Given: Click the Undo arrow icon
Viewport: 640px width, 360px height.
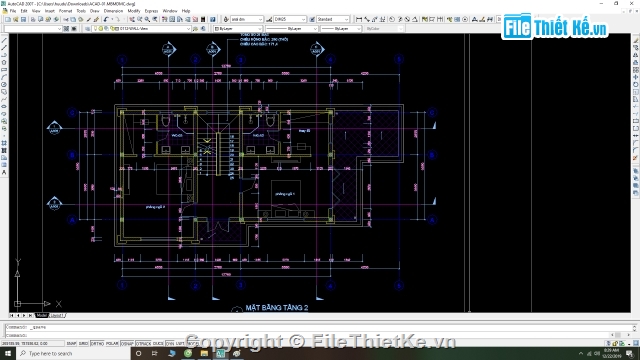Looking at the screenshot, I should point(105,19).
